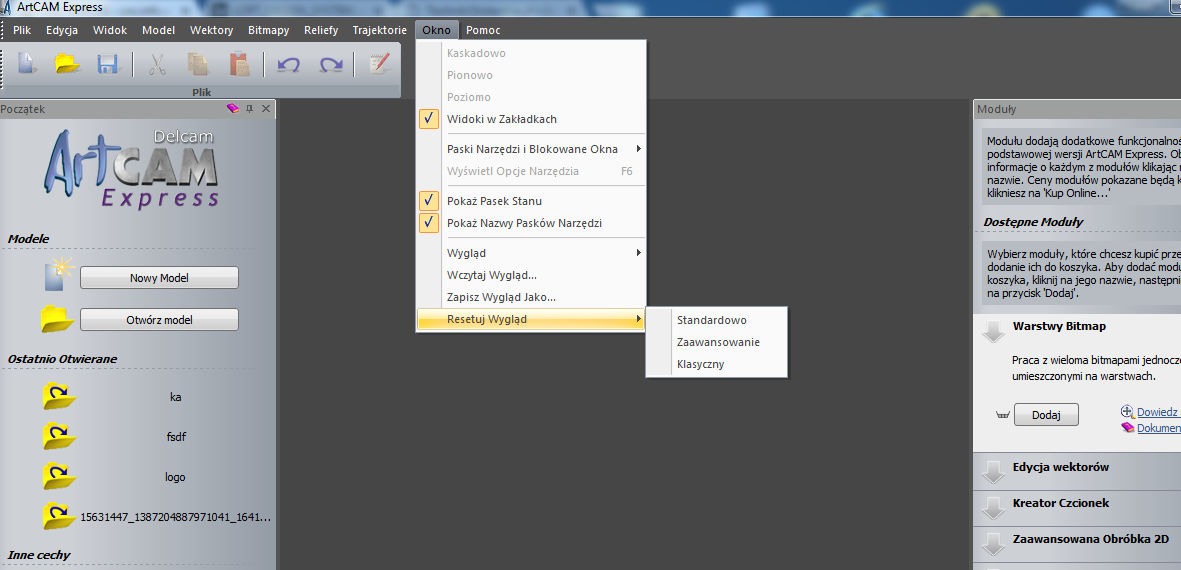The width and height of the screenshot is (1181, 570).
Task: Pin the Początek panel with pushpin icon
Action: point(249,109)
